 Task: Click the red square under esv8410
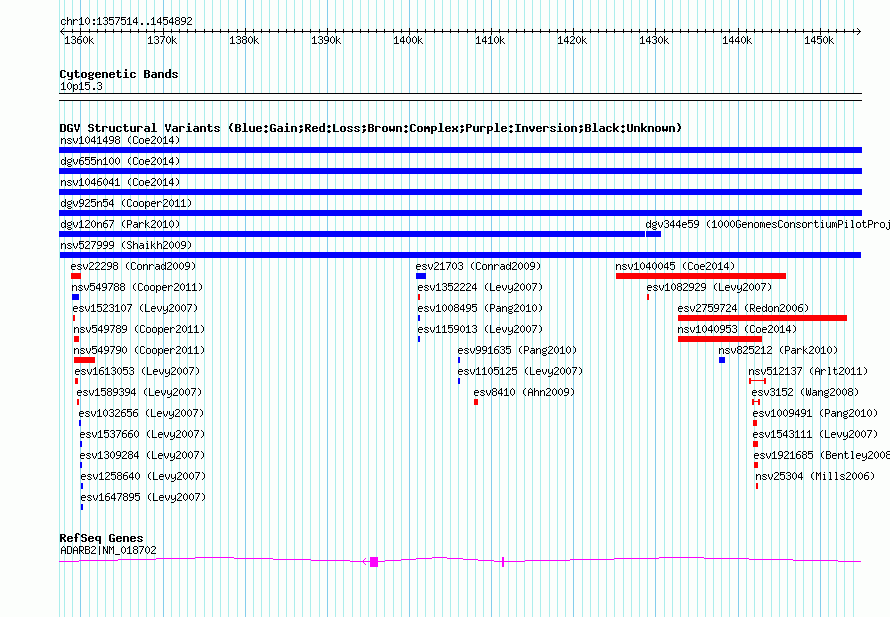pyautogui.click(x=476, y=402)
